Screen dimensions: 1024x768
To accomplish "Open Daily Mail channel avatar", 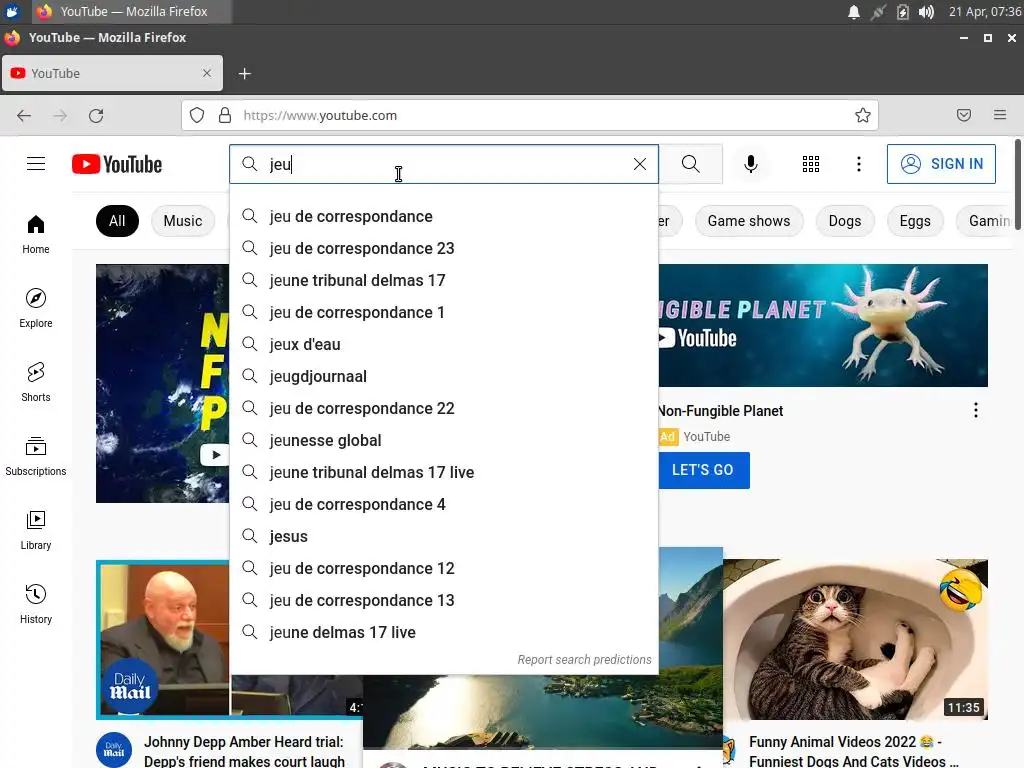I will point(114,750).
